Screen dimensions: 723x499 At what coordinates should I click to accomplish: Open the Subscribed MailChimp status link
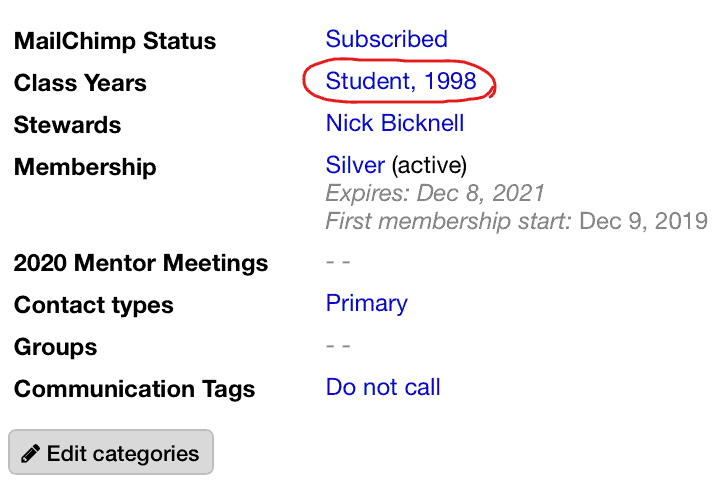click(x=386, y=39)
